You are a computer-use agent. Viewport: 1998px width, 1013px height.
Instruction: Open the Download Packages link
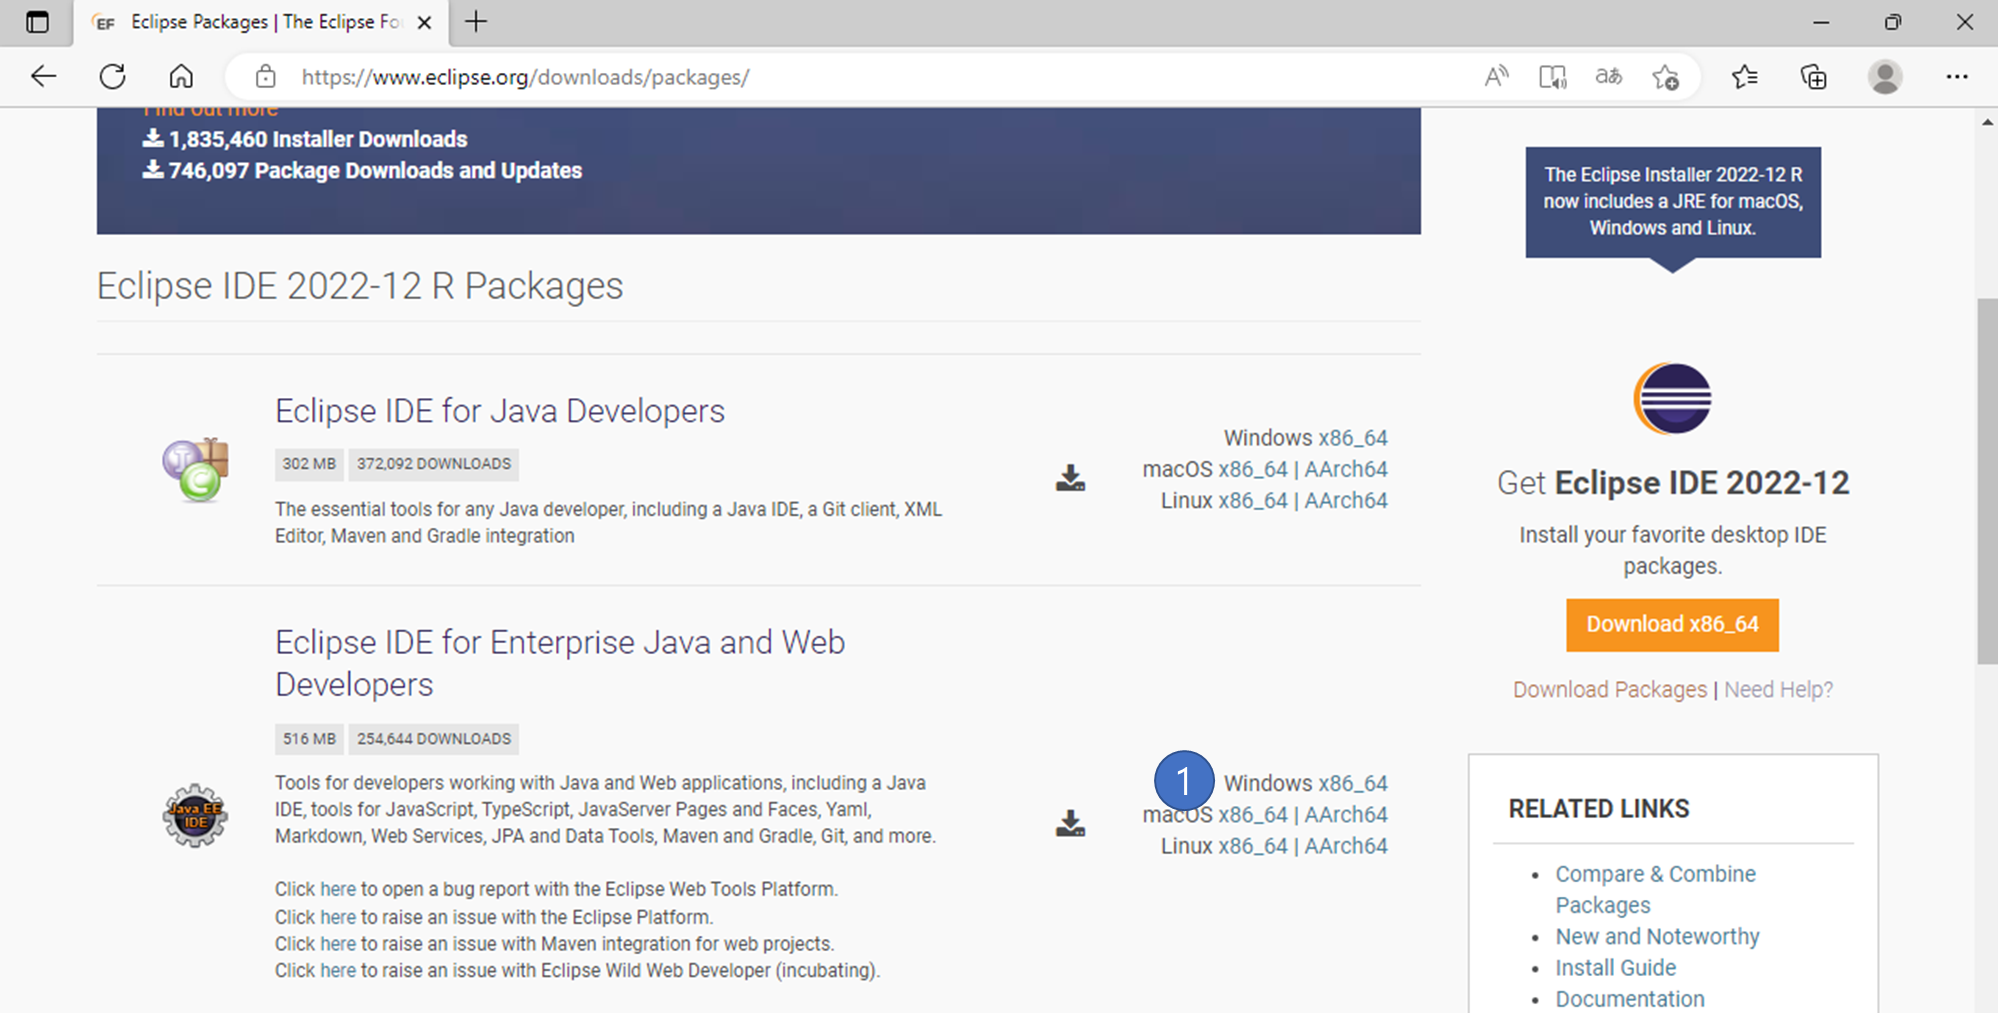click(1609, 689)
